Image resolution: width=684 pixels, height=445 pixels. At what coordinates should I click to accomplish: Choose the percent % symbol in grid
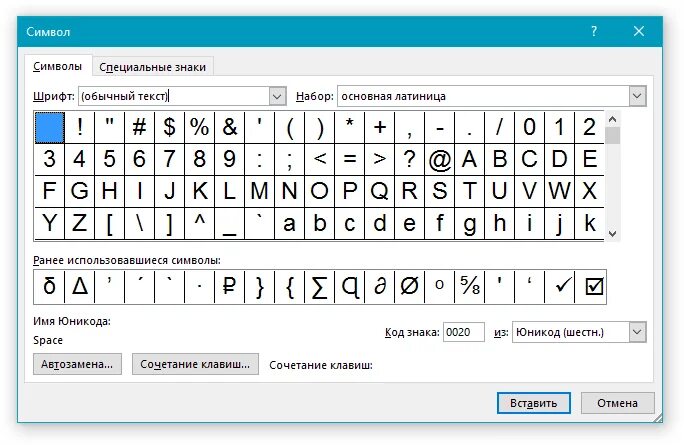tap(200, 127)
